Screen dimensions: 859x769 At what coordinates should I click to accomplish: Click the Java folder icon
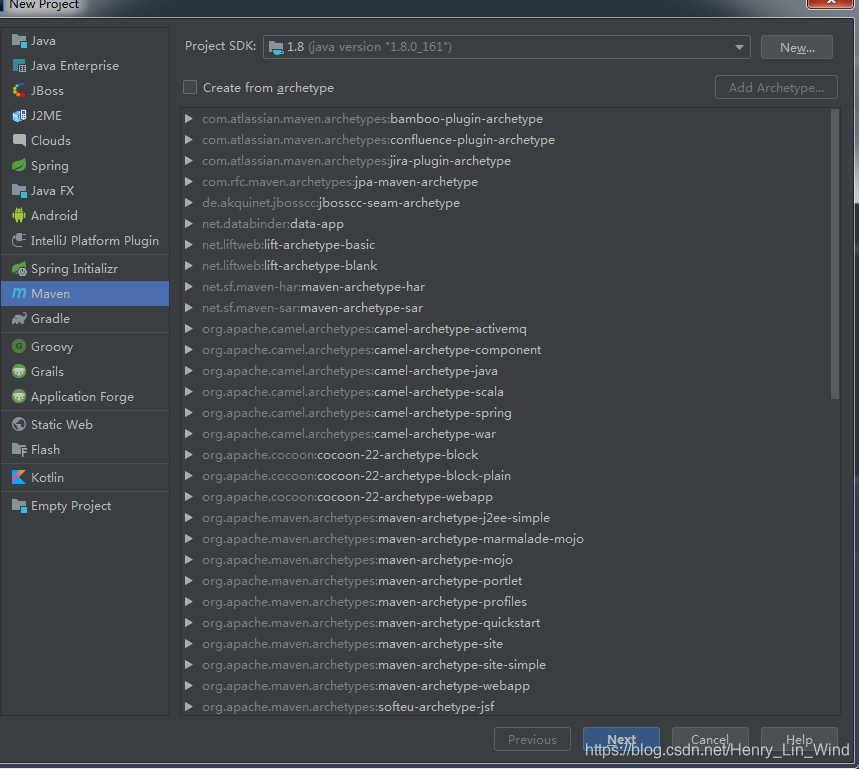(19, 41)
